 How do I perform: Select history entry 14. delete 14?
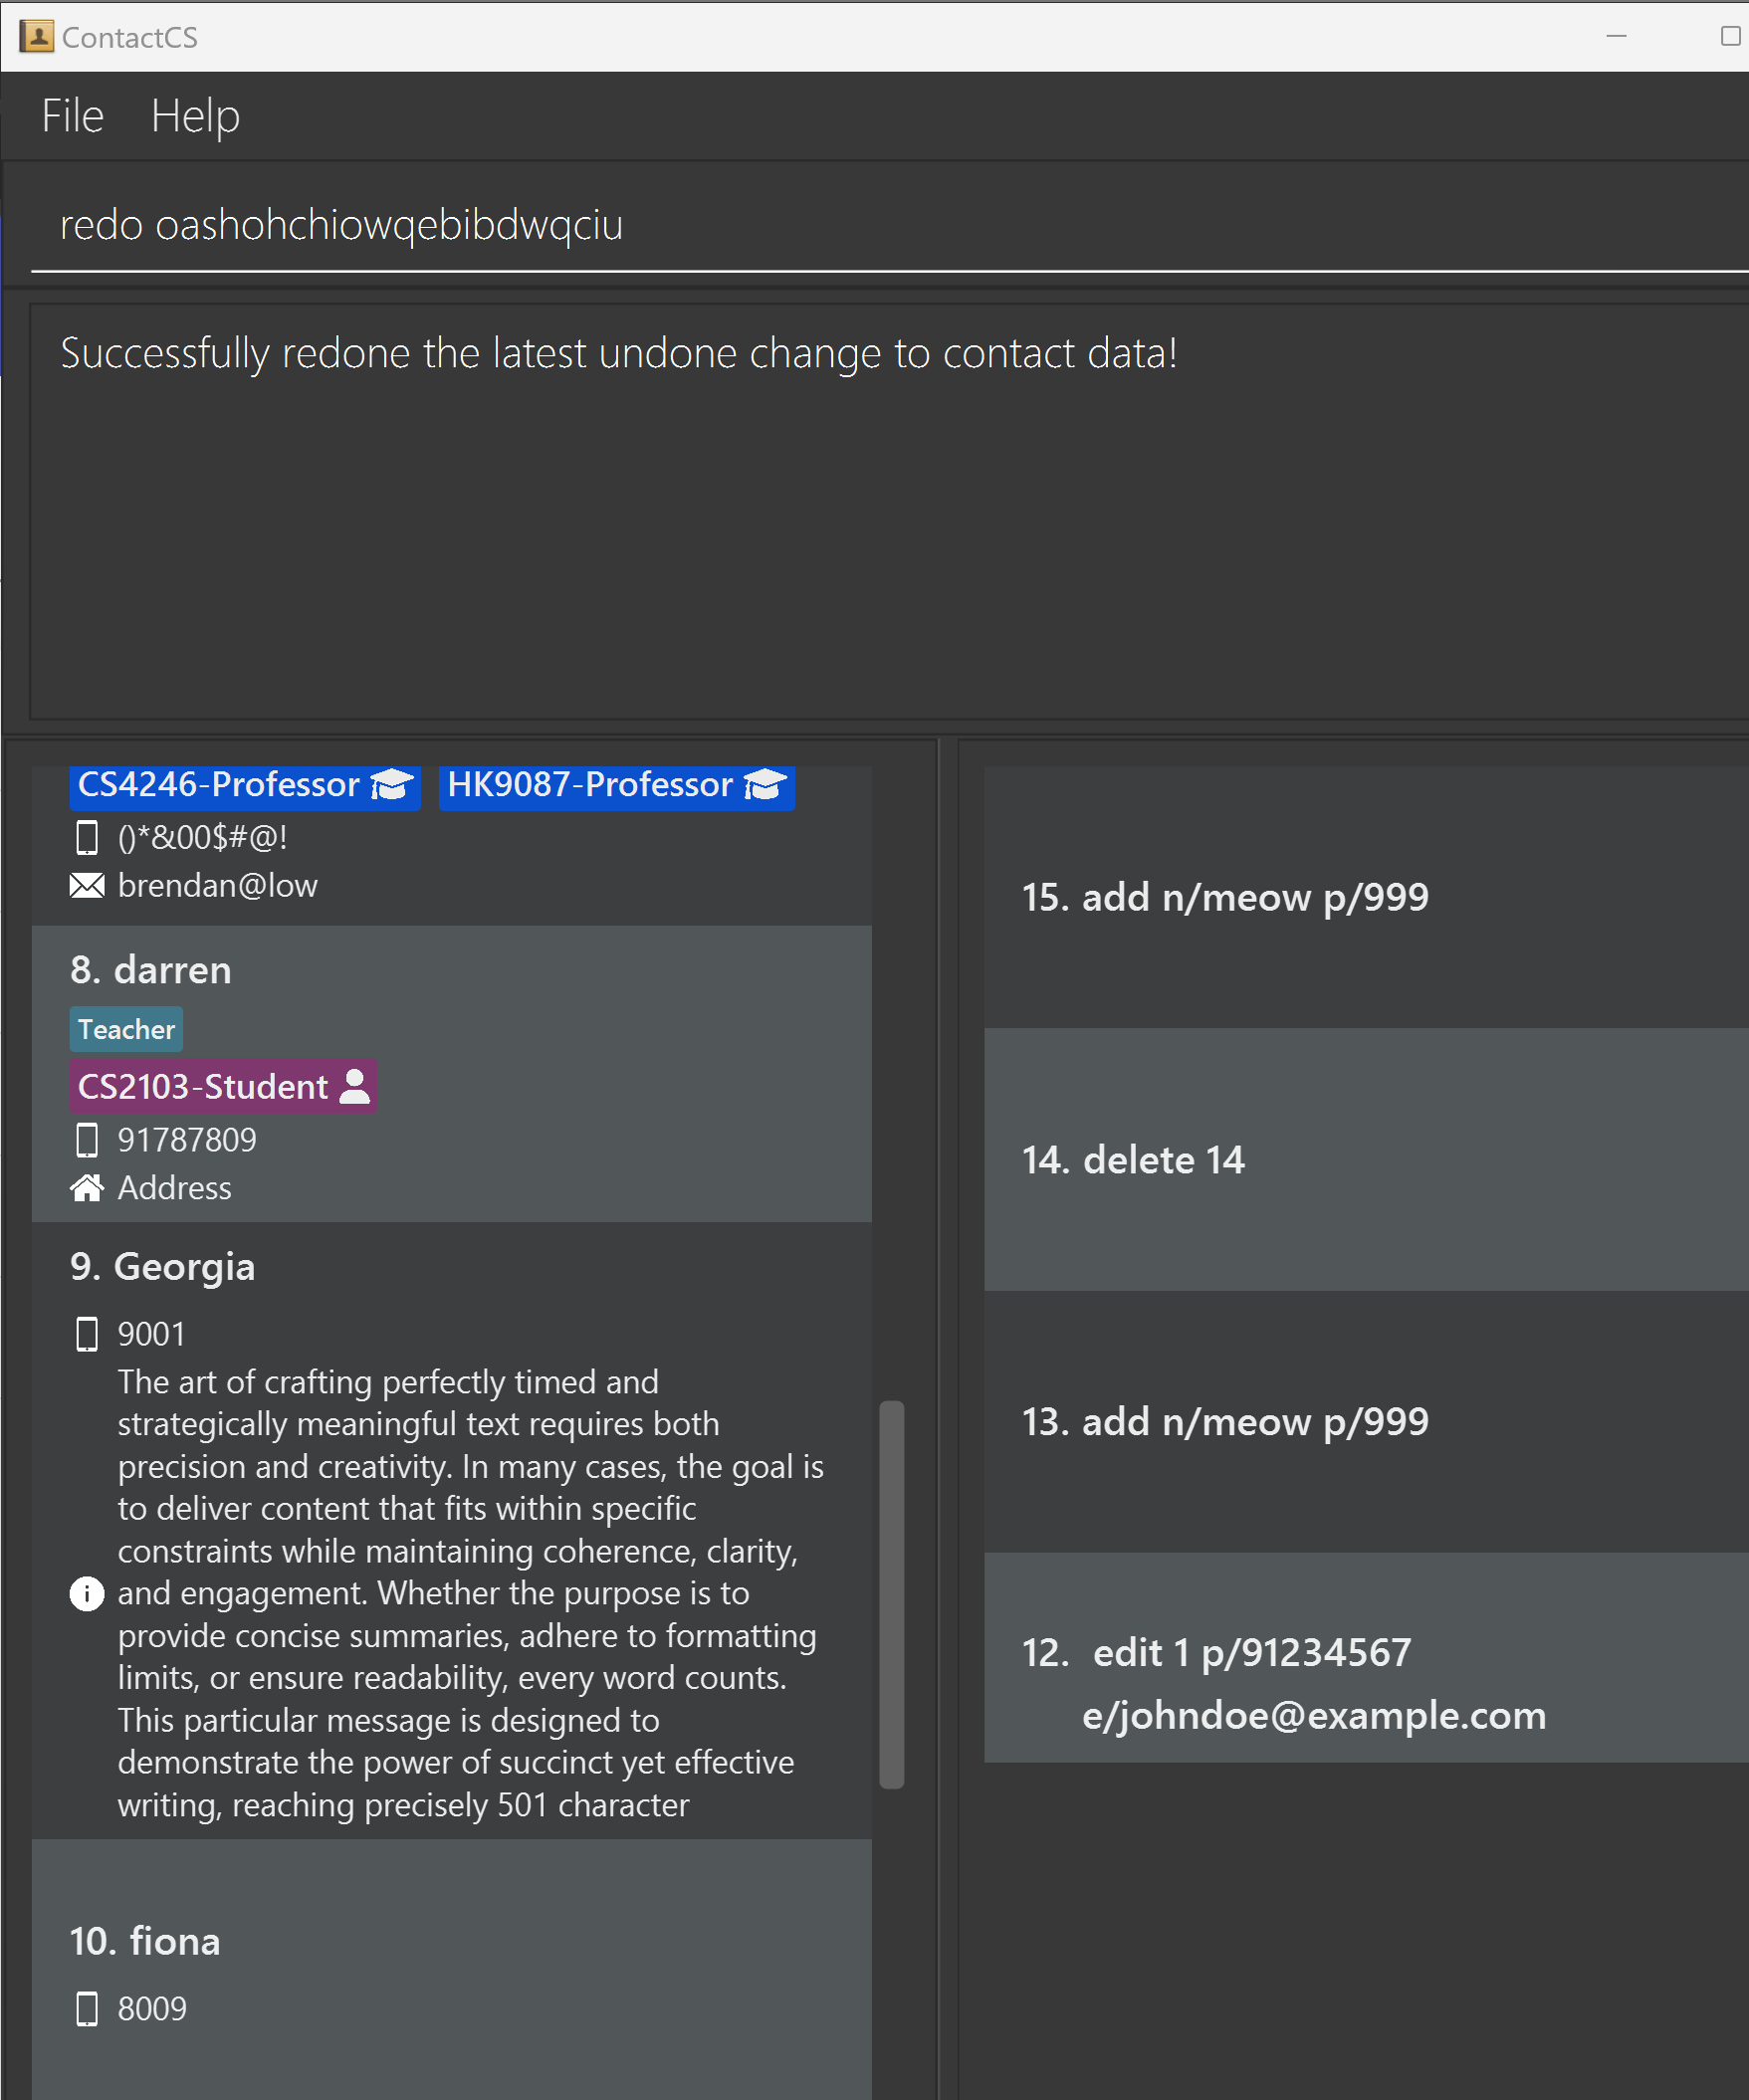[x=1366, y=1159]
